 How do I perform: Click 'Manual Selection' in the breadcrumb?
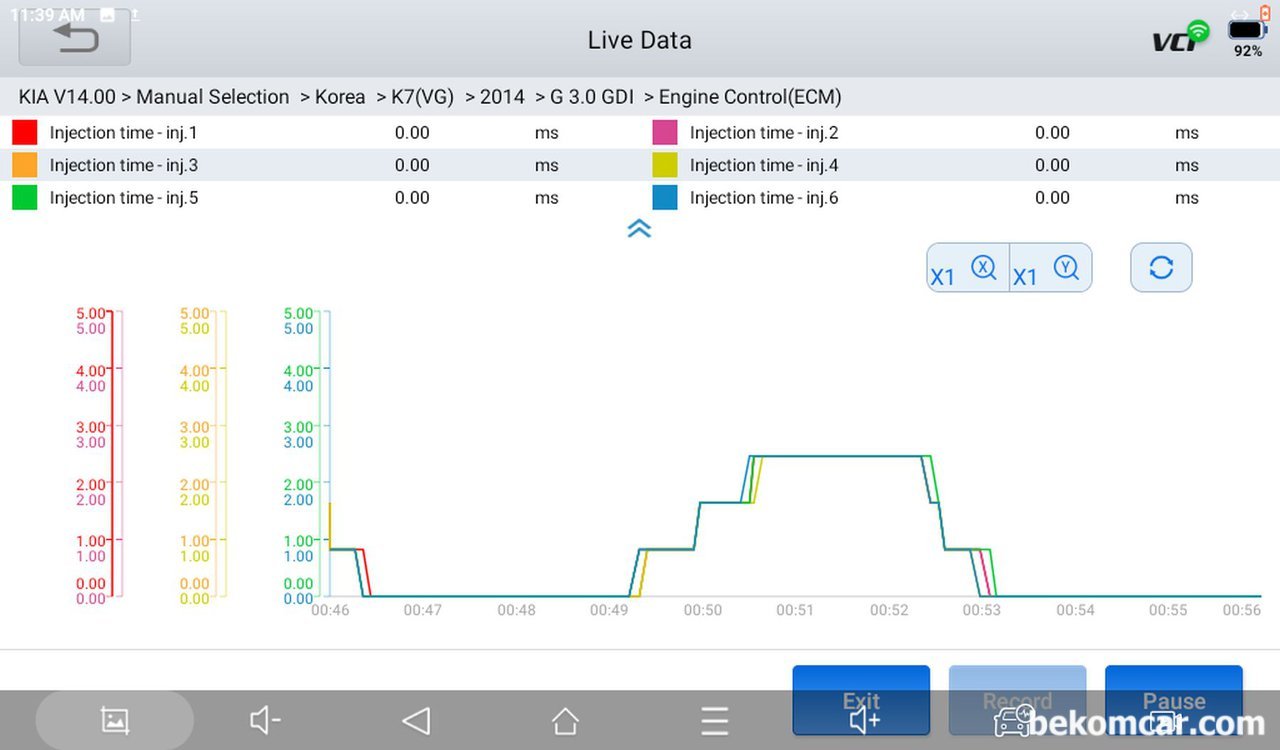[213, 97]
